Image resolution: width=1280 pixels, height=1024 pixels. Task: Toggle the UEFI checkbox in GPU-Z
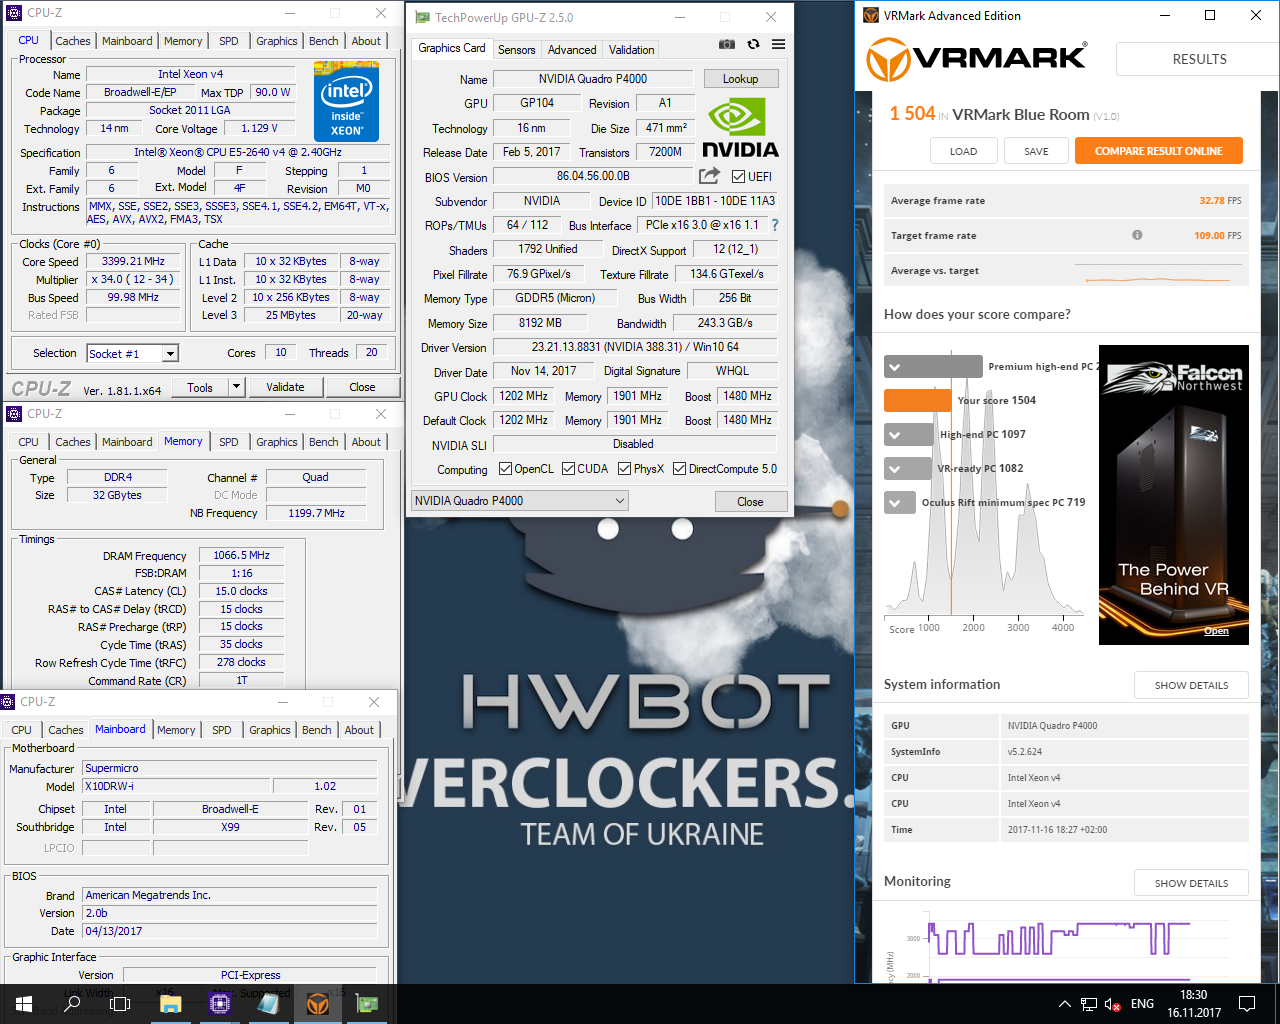[738, 177]
